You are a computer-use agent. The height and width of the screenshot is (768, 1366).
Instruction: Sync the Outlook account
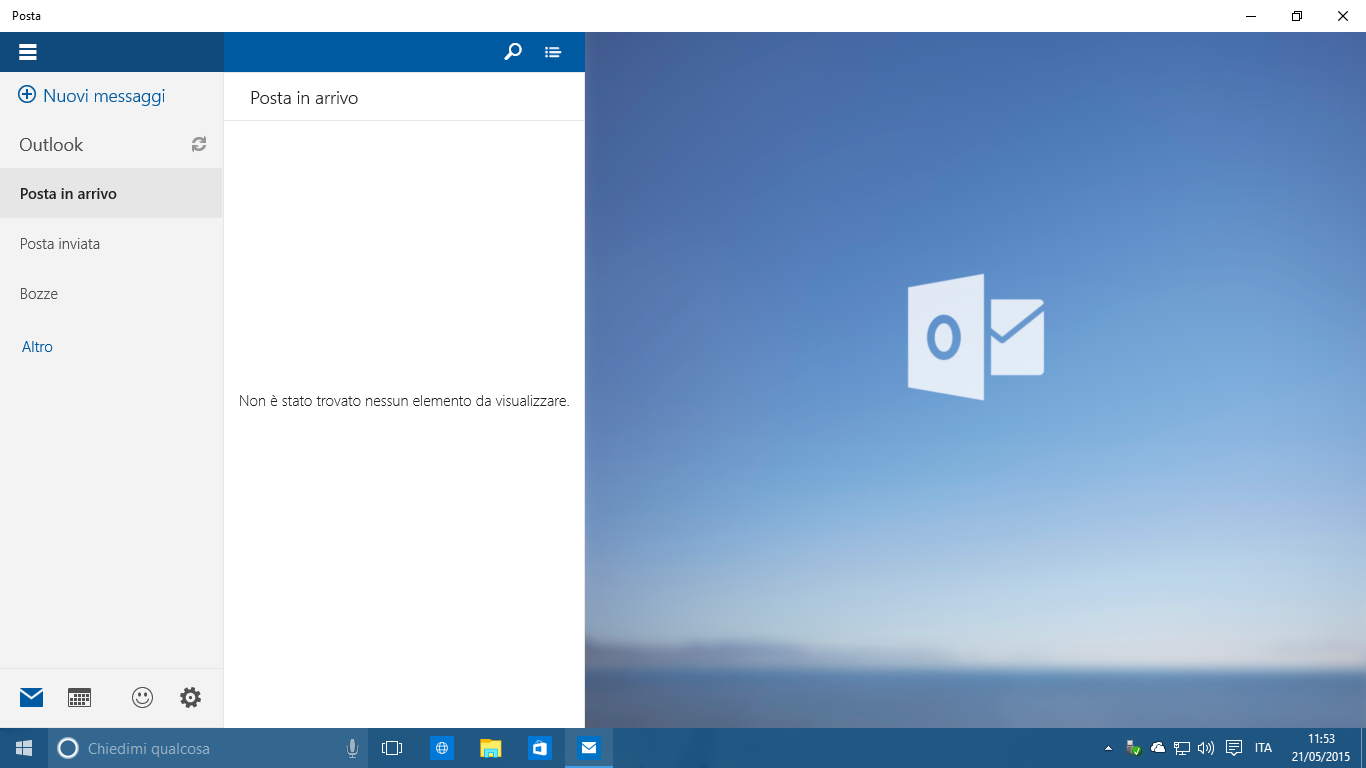199,144
